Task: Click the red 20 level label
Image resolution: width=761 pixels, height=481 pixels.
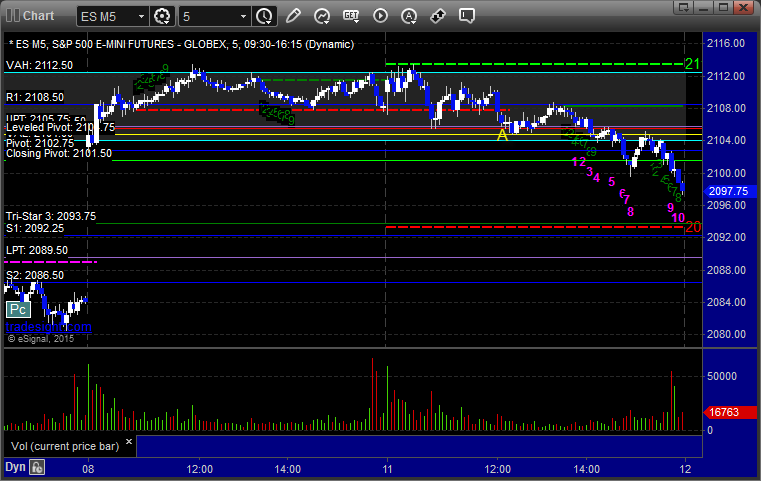Action: 693,227
